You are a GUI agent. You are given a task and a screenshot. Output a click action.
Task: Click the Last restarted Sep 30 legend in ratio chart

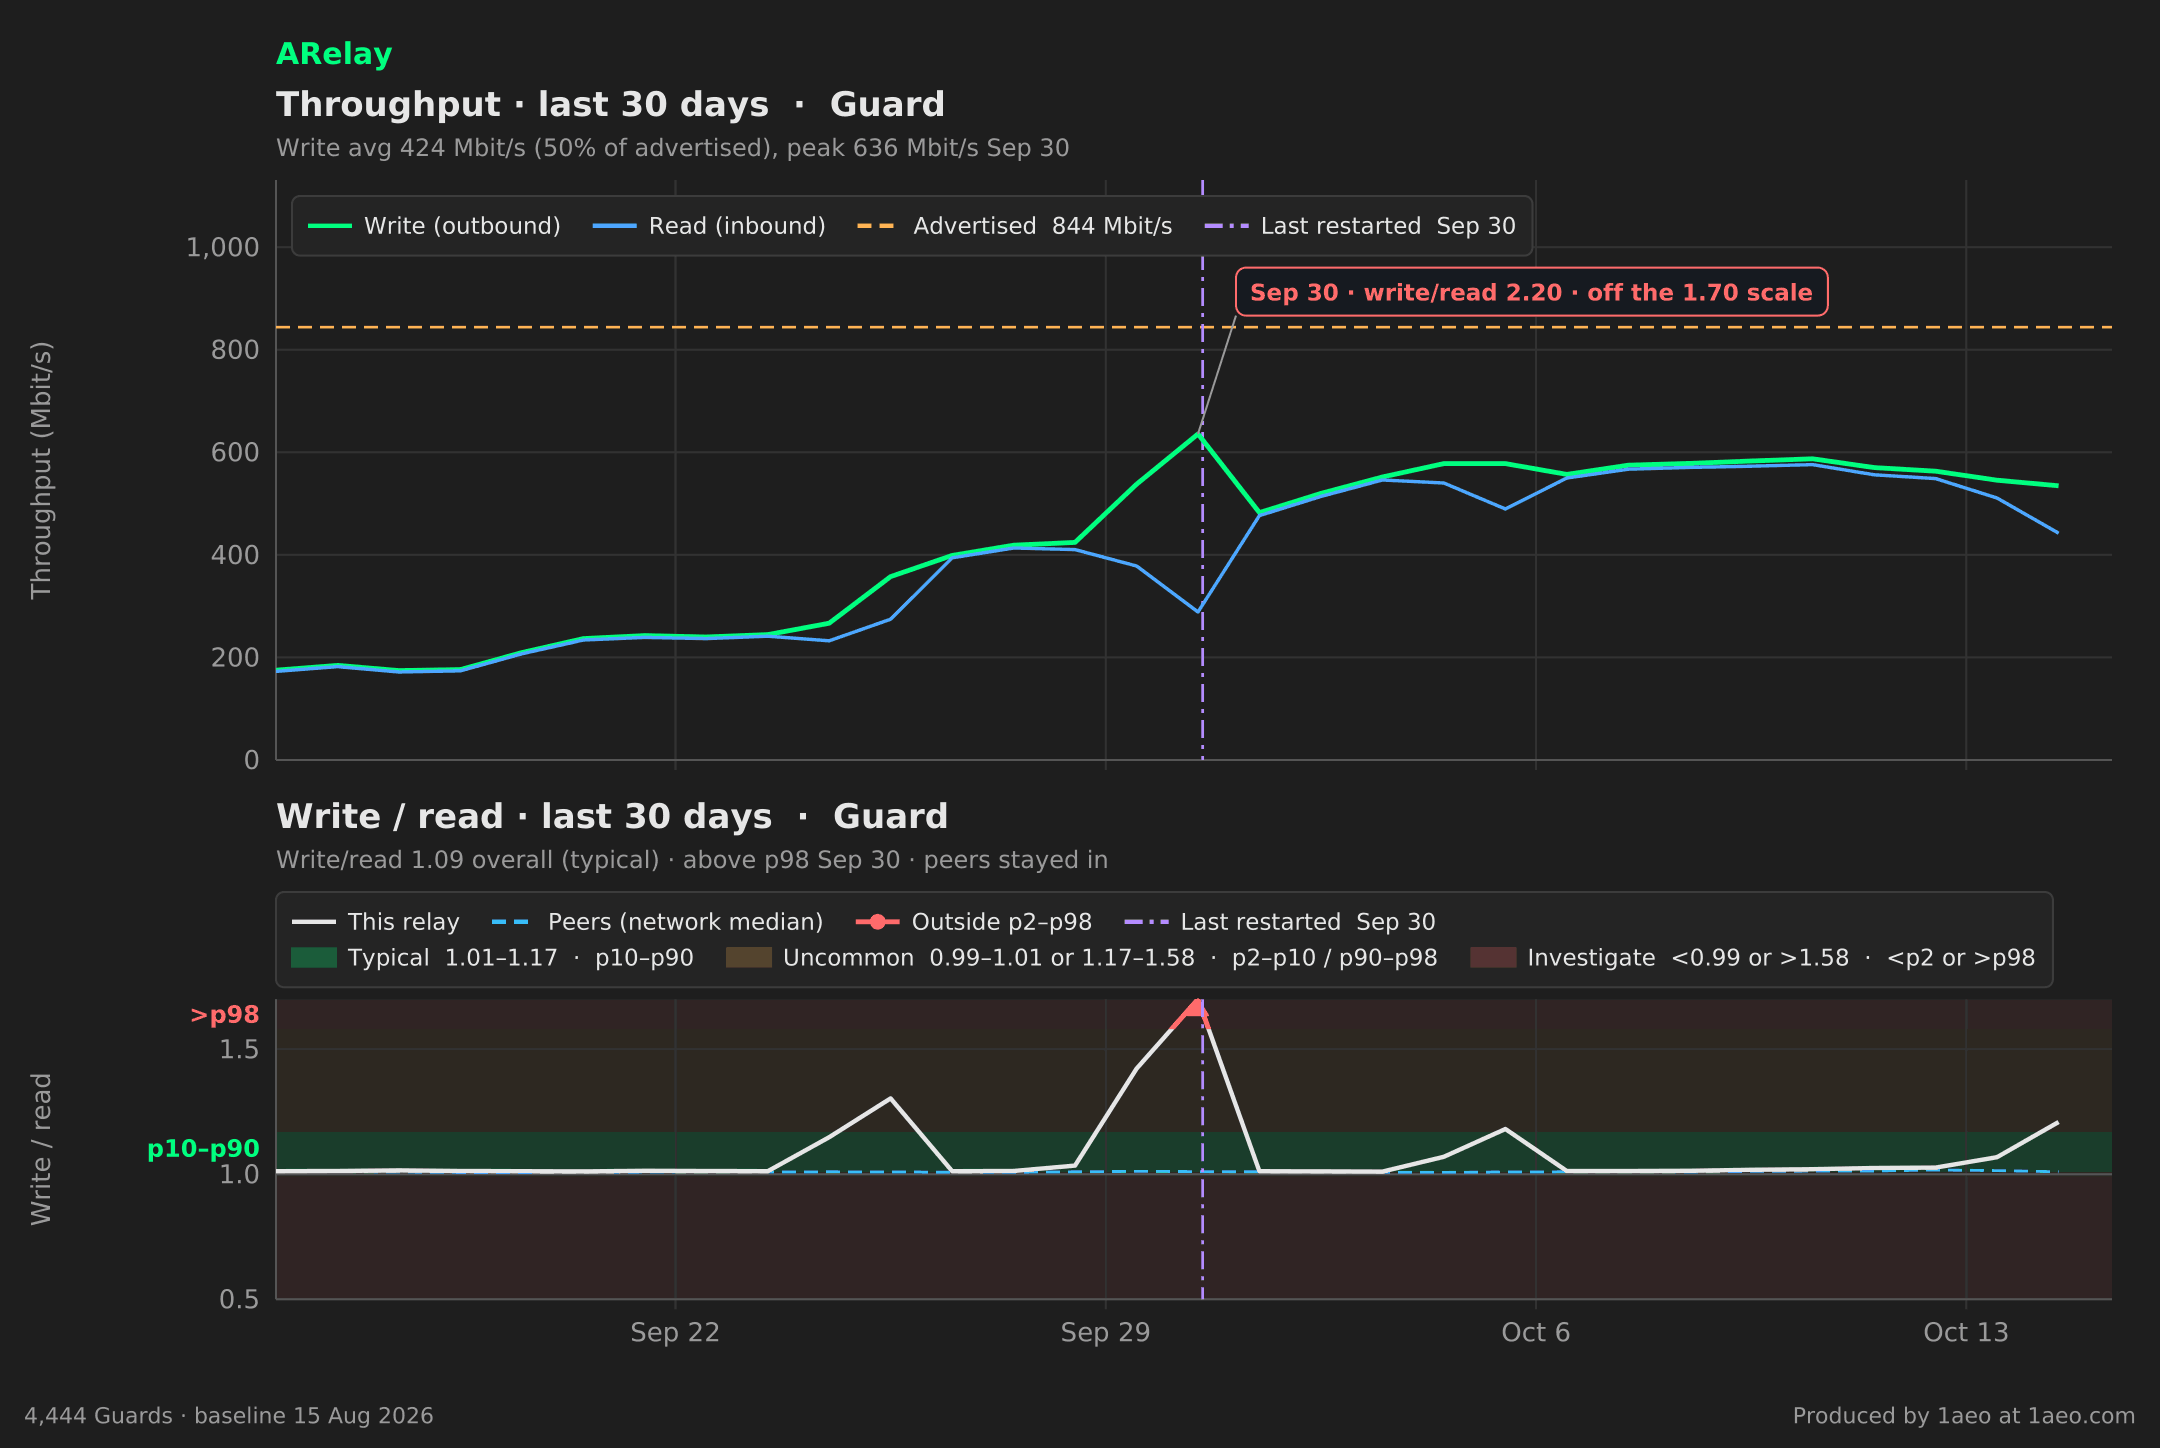[x=1280, y=922]
